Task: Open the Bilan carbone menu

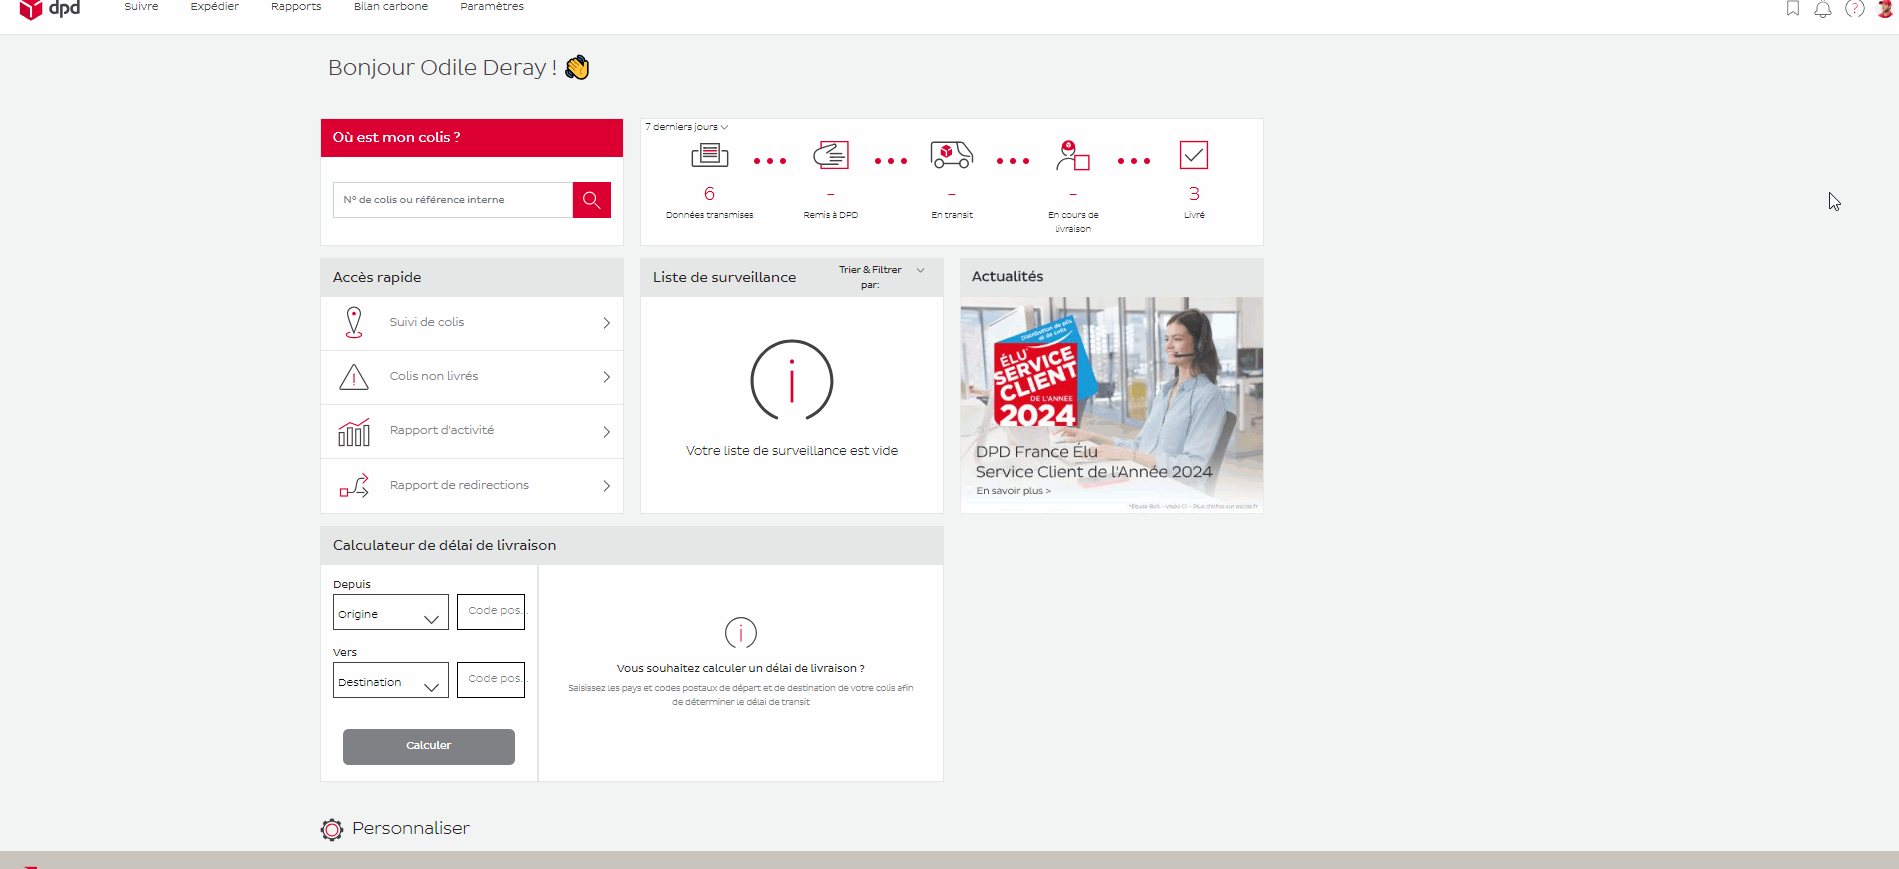Action: tap(391, 7)
